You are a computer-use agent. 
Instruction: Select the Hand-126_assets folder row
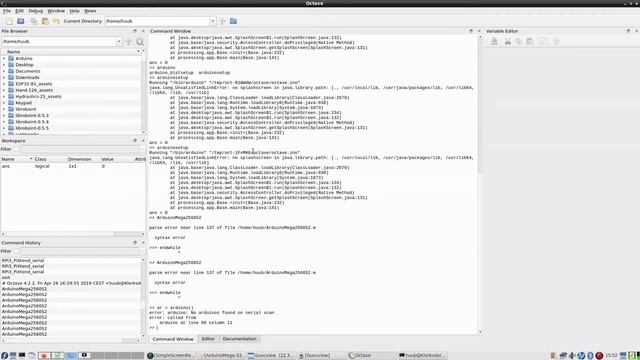[x=71, y=90]
